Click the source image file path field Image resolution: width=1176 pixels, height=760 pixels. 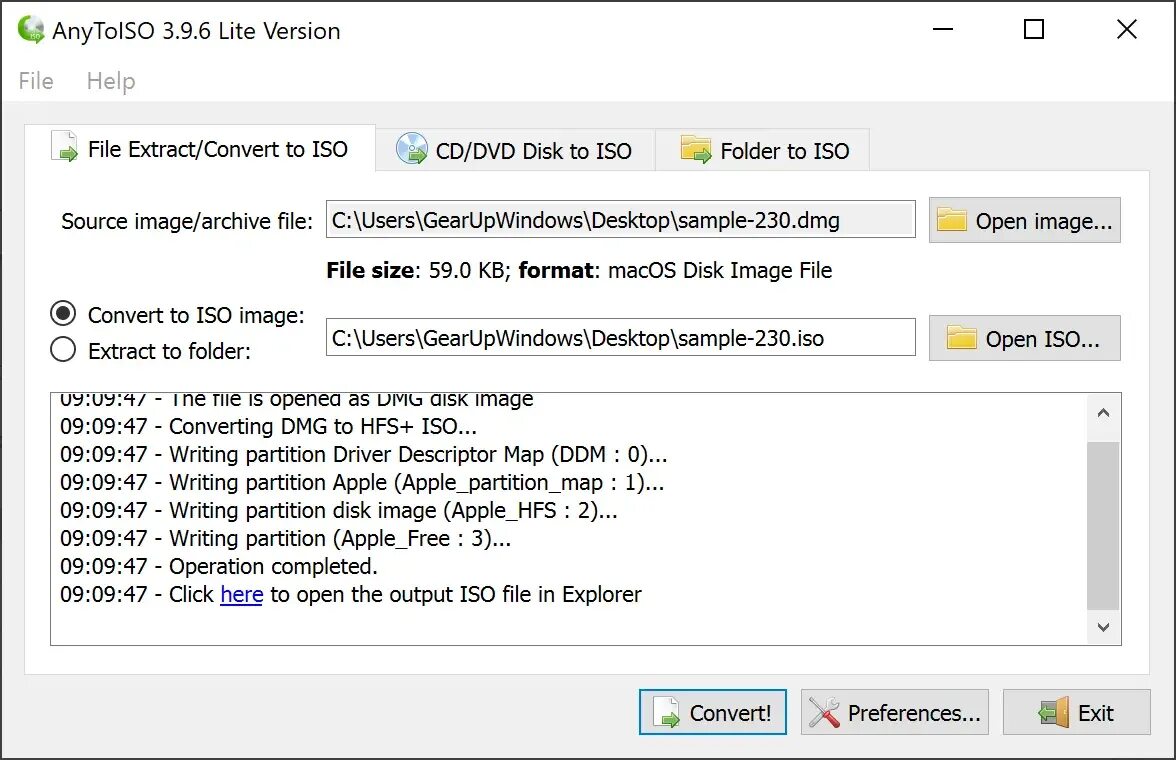tap(620, 220)
